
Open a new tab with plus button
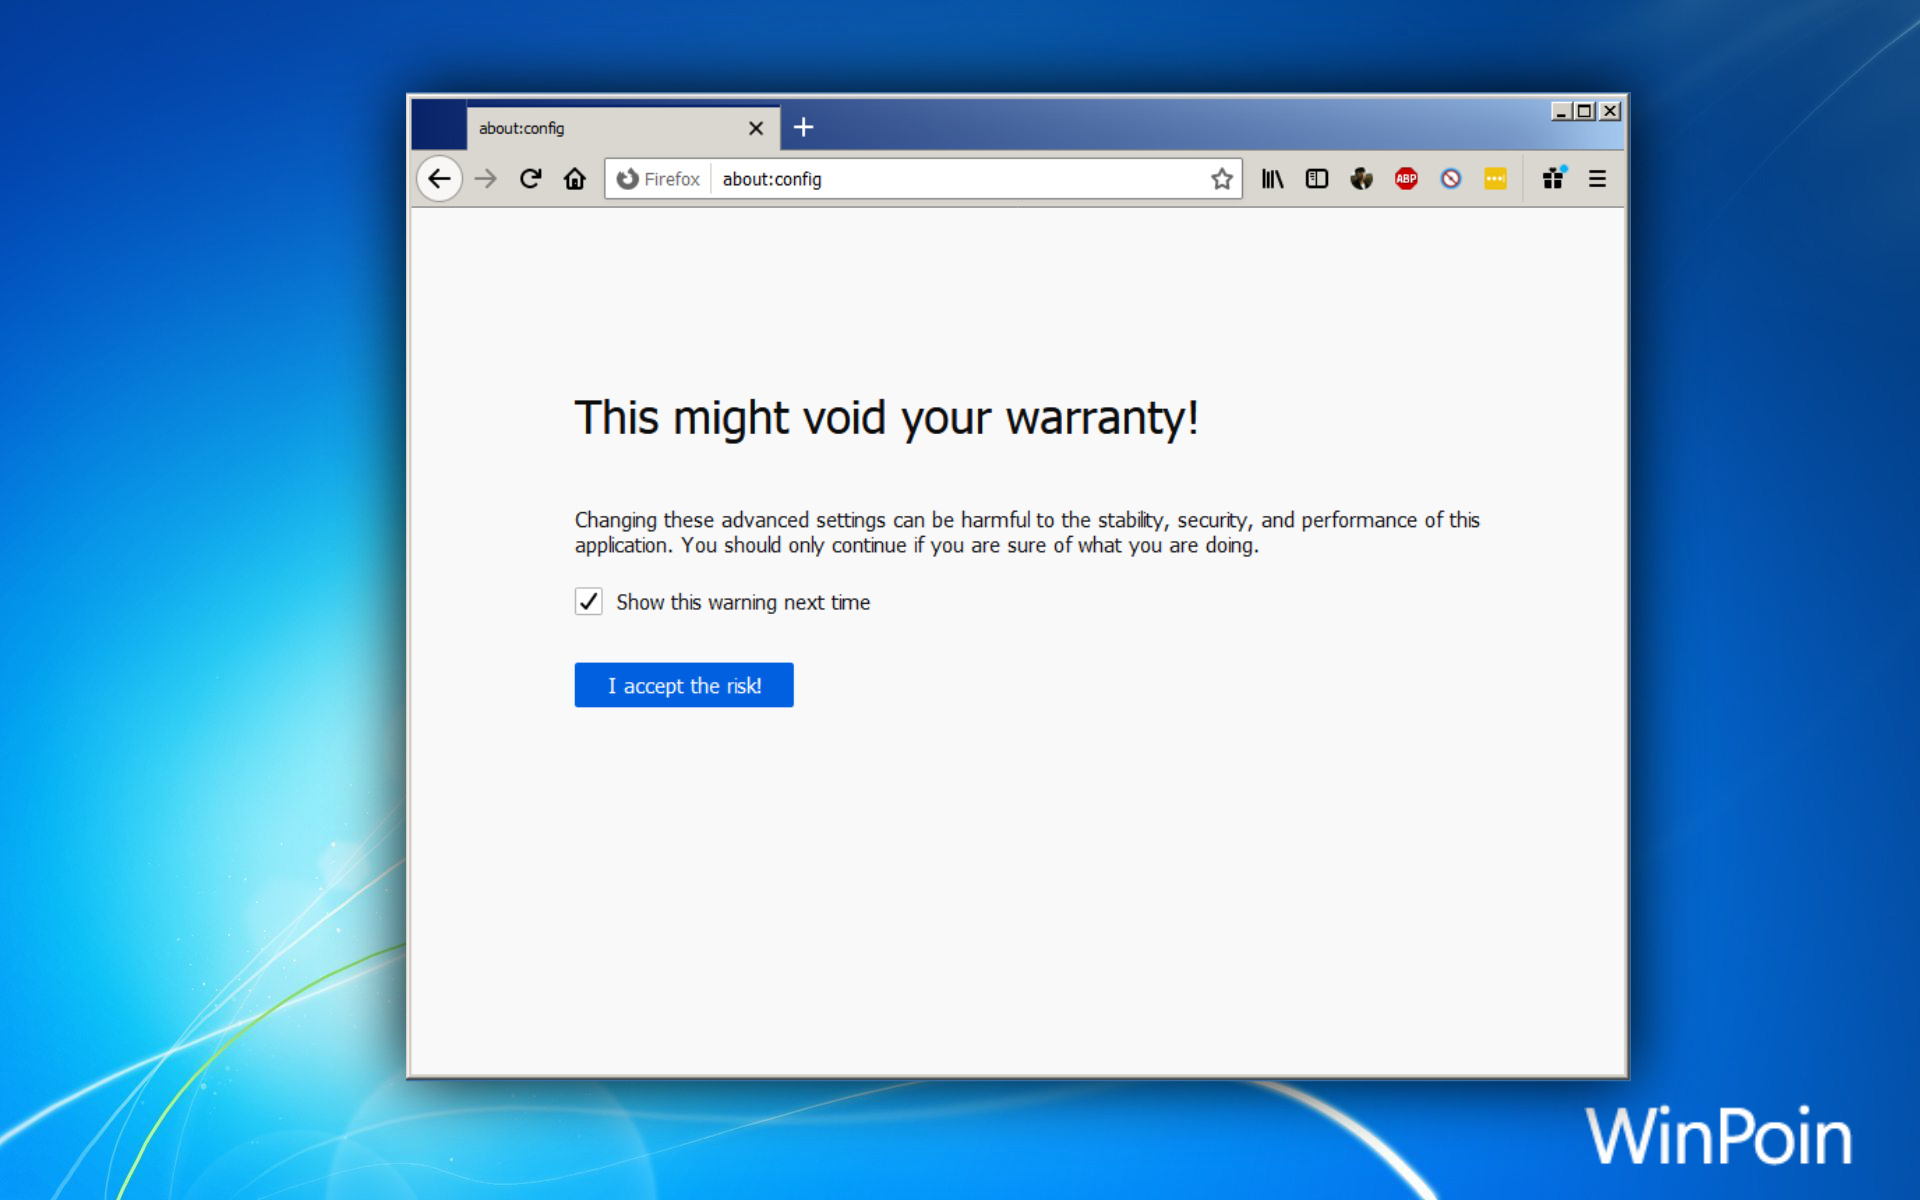point(803,127)
